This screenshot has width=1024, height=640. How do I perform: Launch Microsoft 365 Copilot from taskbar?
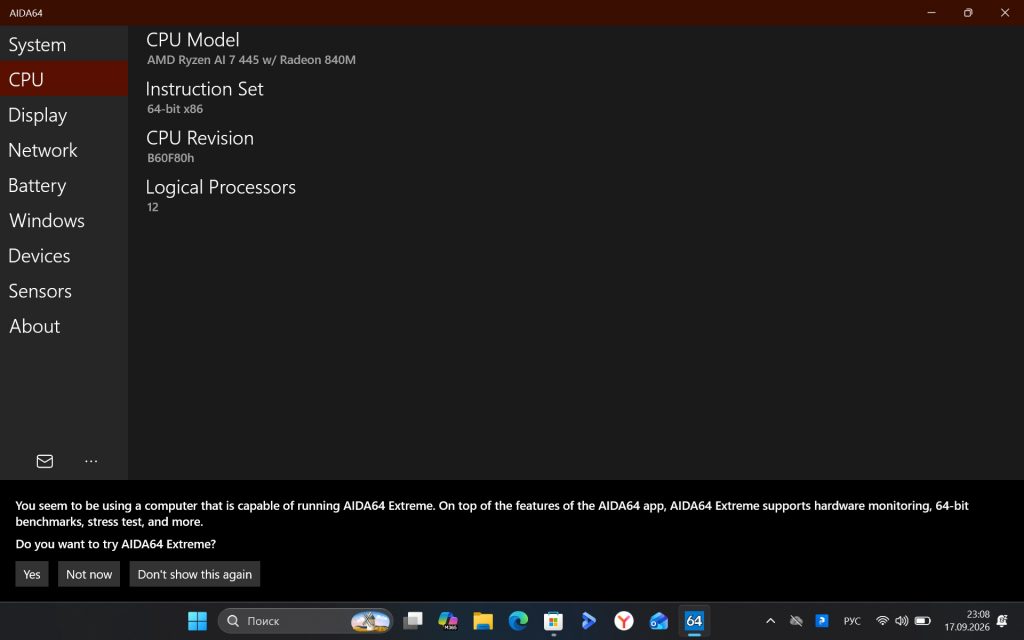[448, 621]
